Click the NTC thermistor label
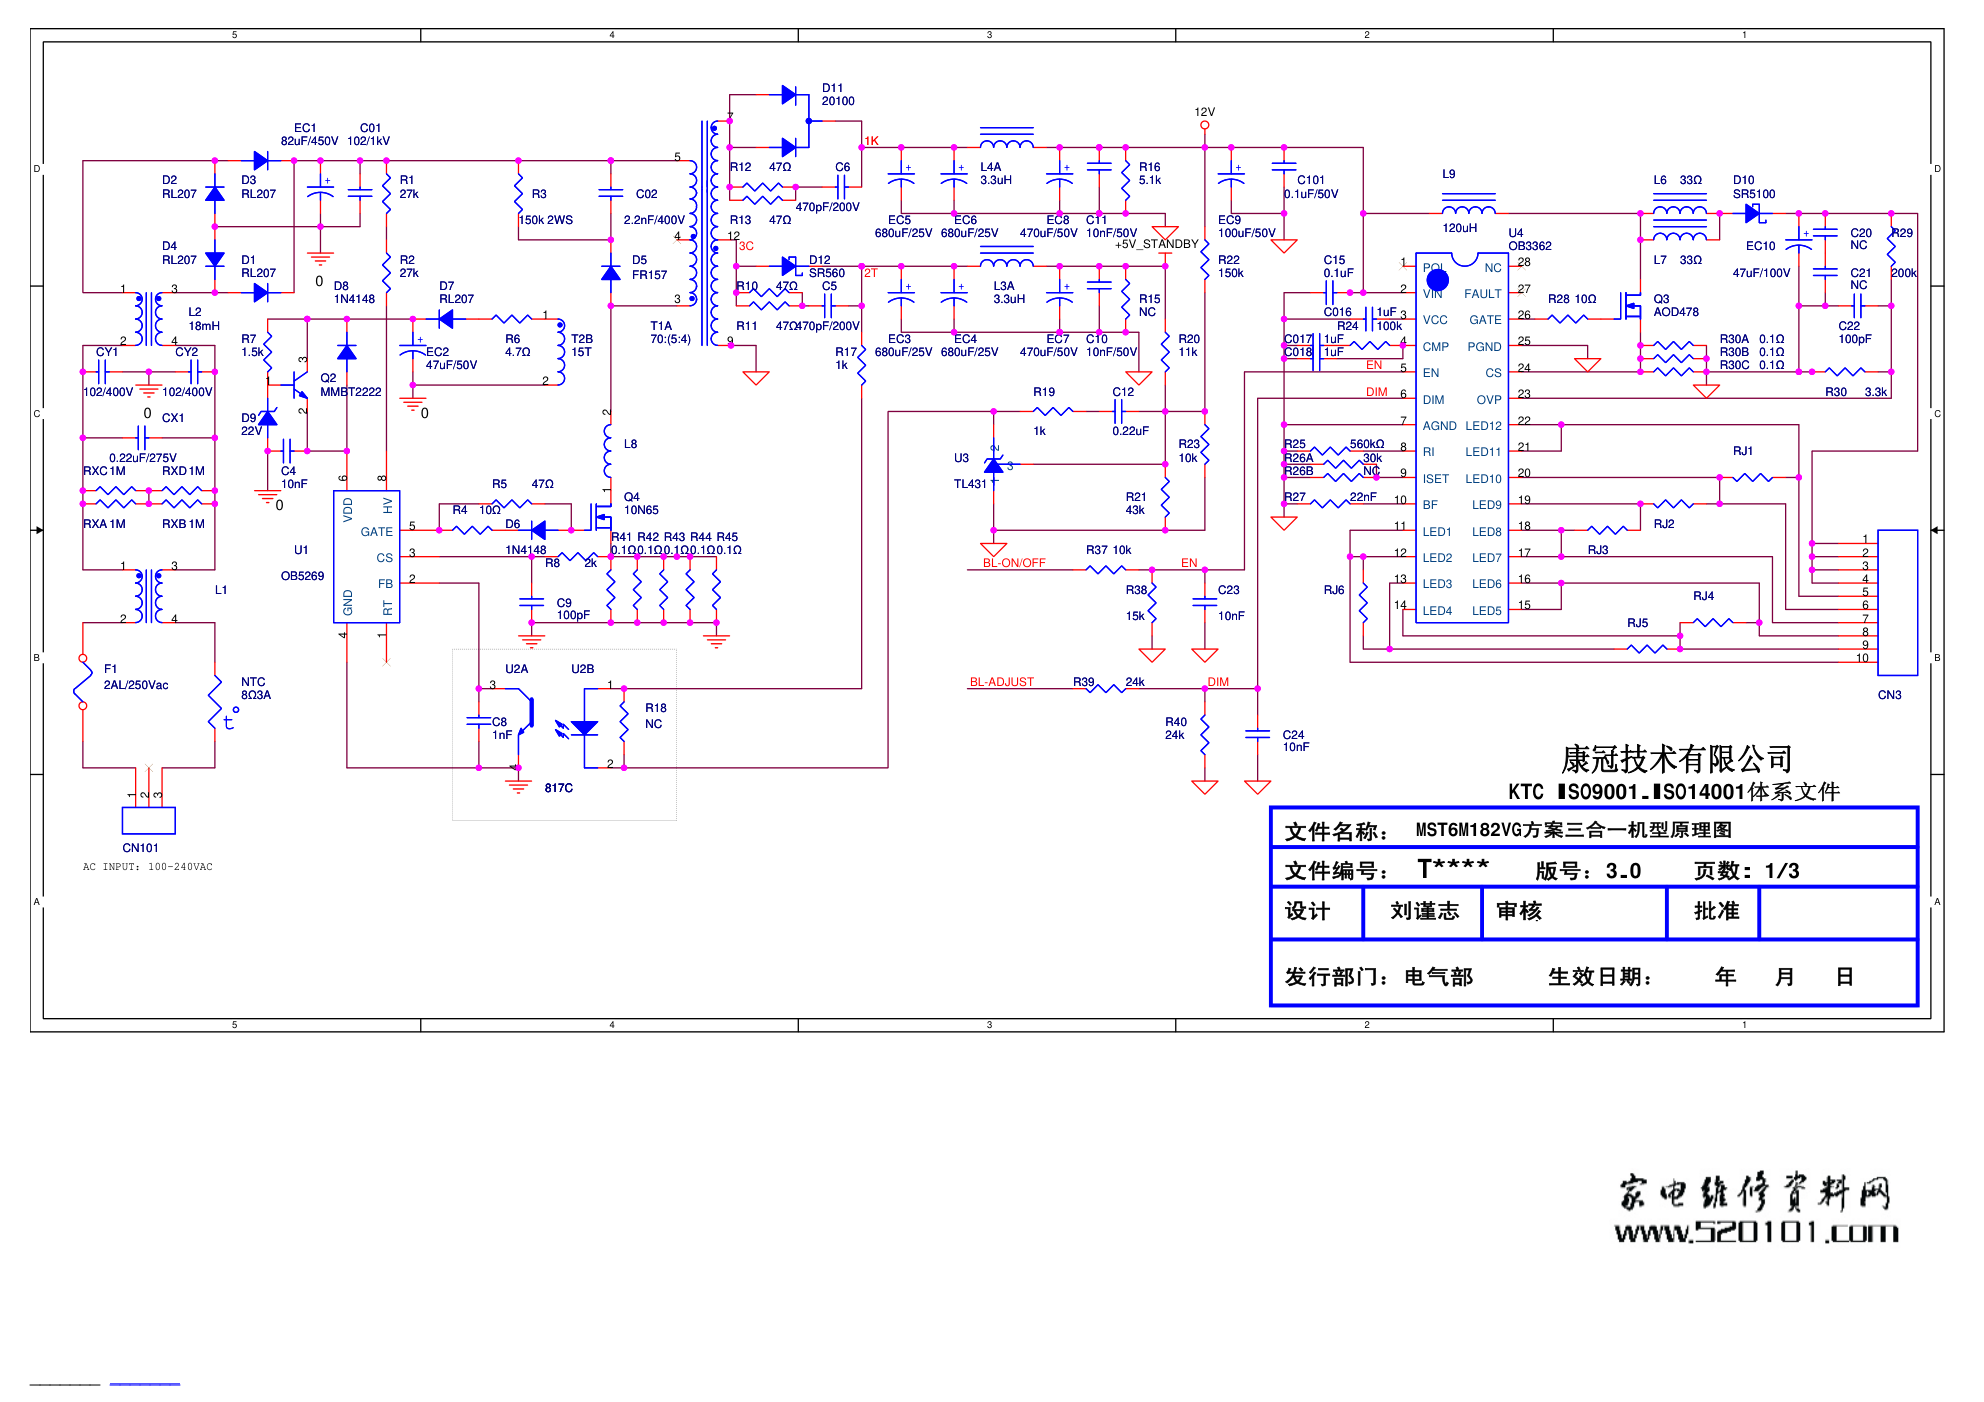Viewport: 1984px width, 1402px height. pos(253,682)
